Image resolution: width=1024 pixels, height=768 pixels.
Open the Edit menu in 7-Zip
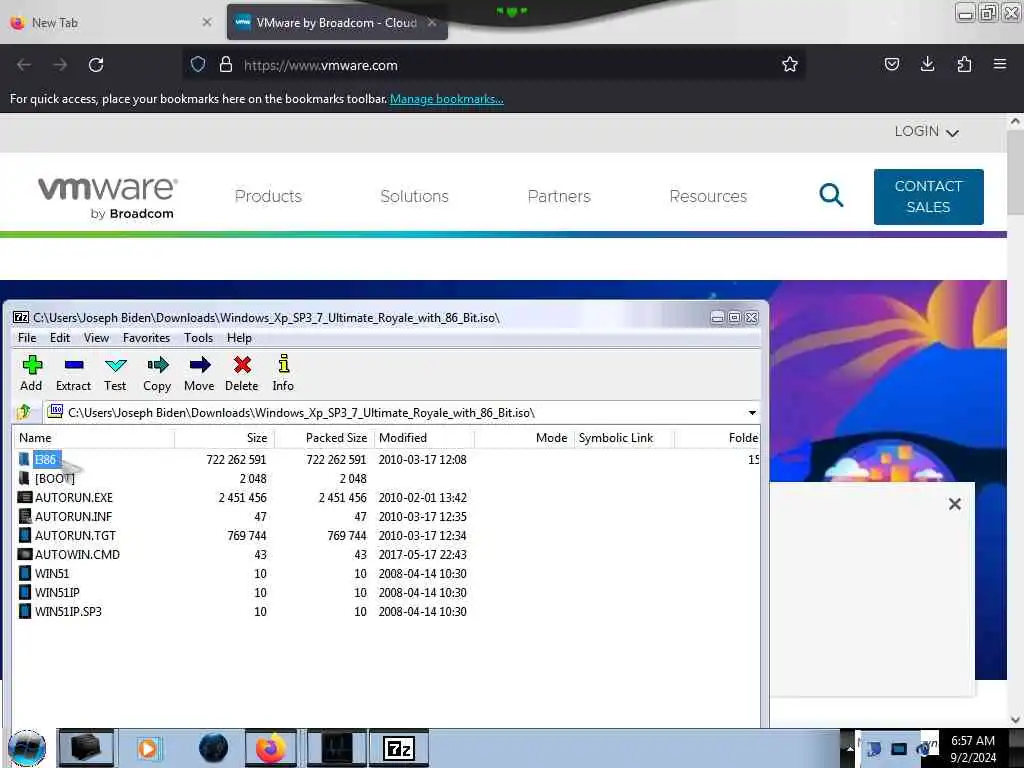[59, 338]
